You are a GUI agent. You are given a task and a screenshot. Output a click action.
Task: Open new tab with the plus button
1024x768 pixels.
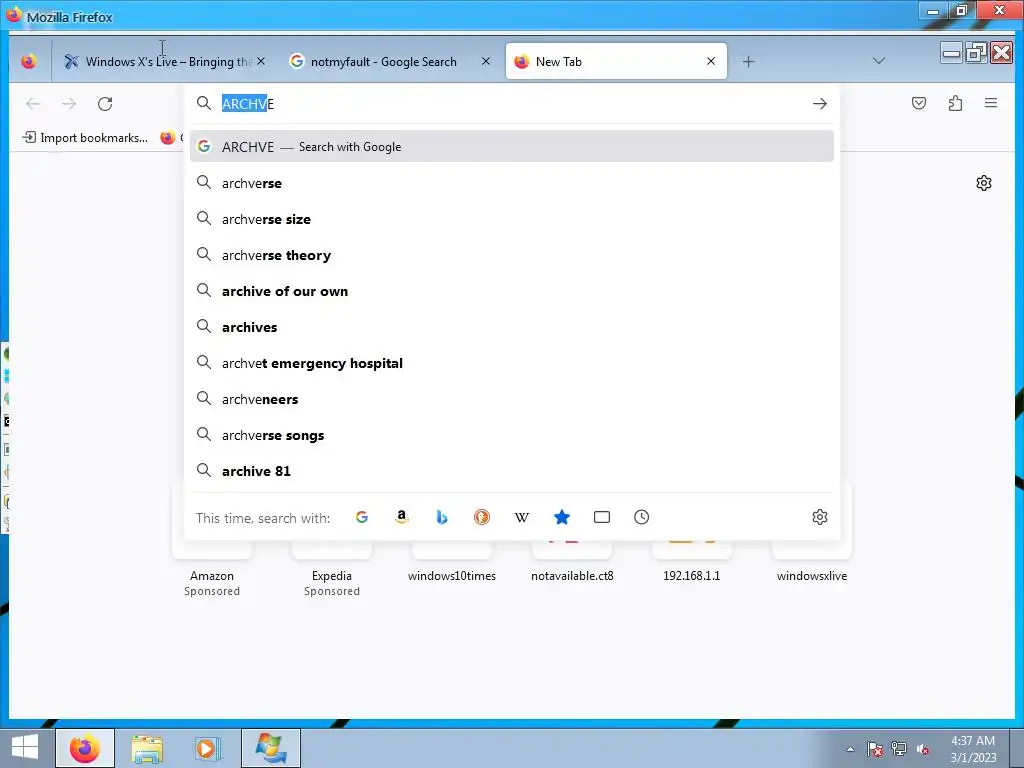pos(748,61)
